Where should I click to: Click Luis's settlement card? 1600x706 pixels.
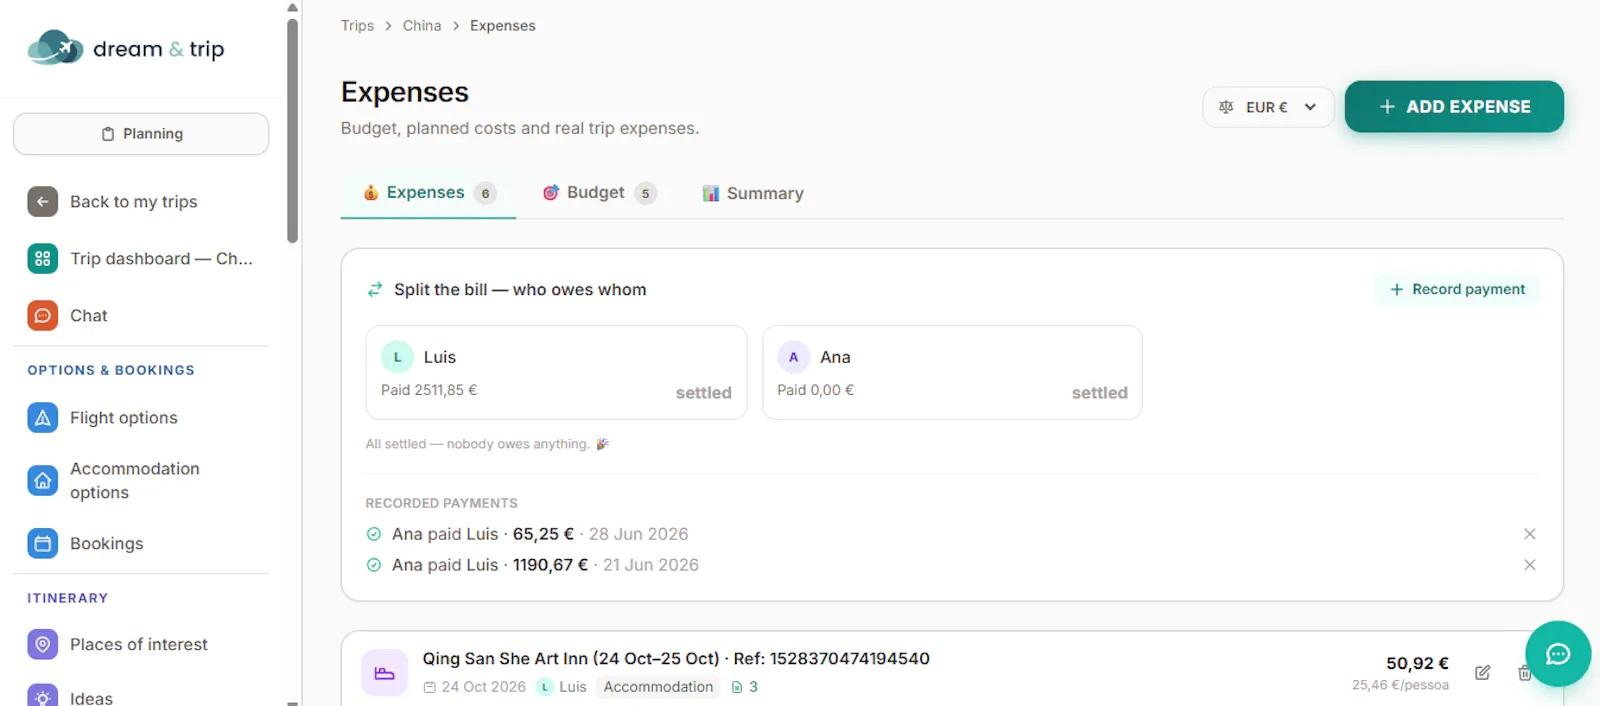[x=556, y=372]
